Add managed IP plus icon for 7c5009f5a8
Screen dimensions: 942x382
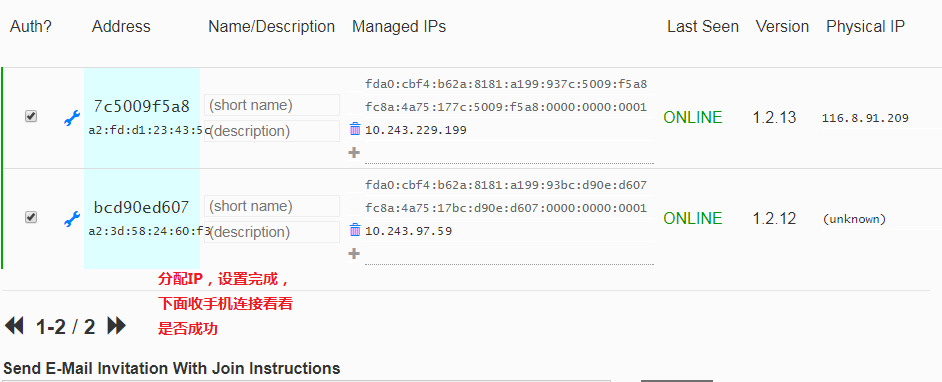[354, 153]
